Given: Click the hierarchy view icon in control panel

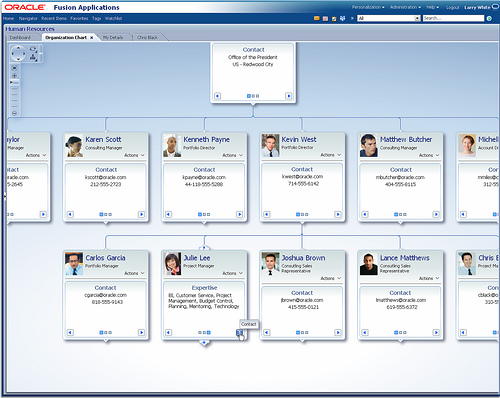Looking at the screenshot, I should pos(33,58).
